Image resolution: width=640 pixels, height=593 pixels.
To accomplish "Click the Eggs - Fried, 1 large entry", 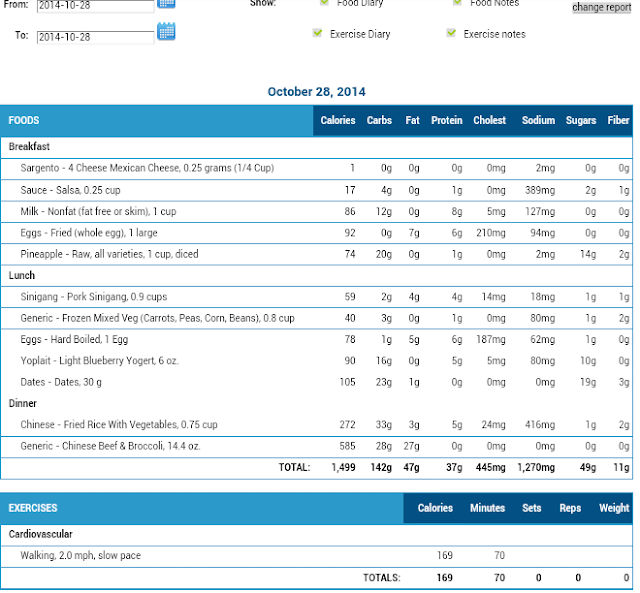I will tap(89, 233).
